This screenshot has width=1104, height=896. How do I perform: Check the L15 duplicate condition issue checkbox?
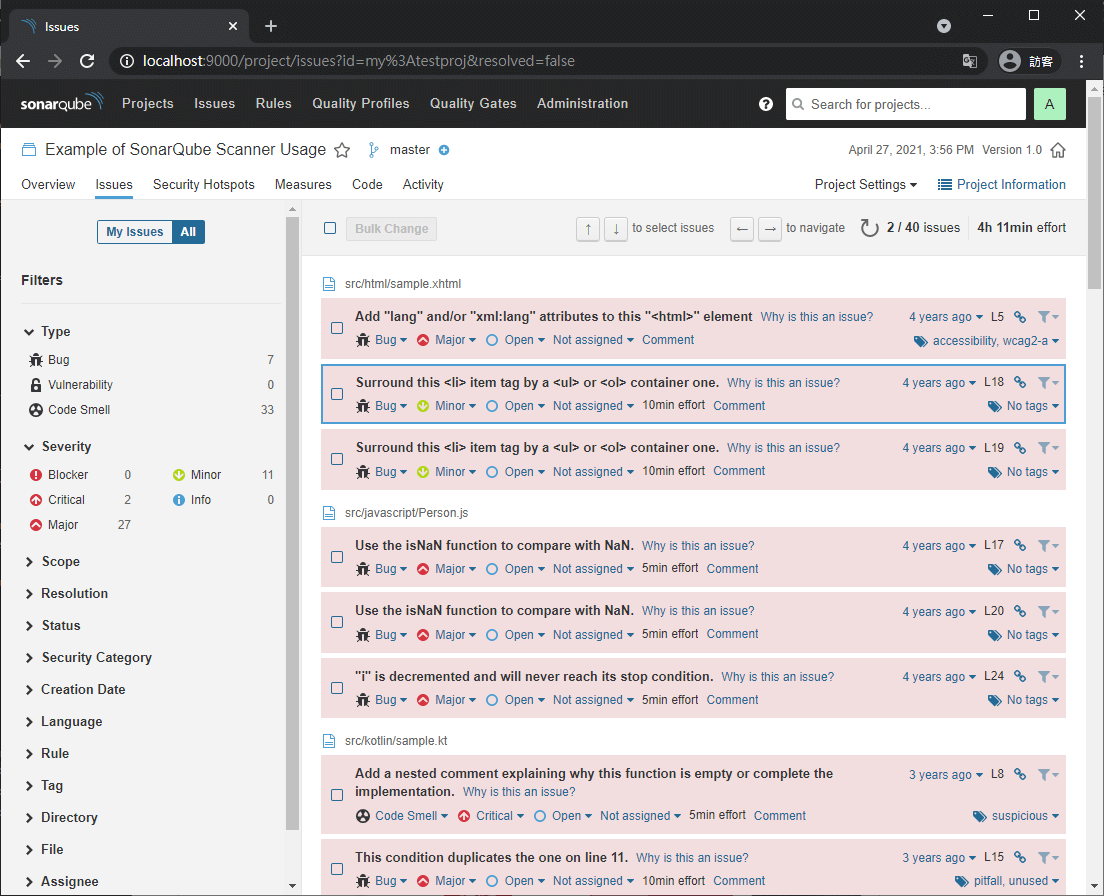(x=337, y=869)
